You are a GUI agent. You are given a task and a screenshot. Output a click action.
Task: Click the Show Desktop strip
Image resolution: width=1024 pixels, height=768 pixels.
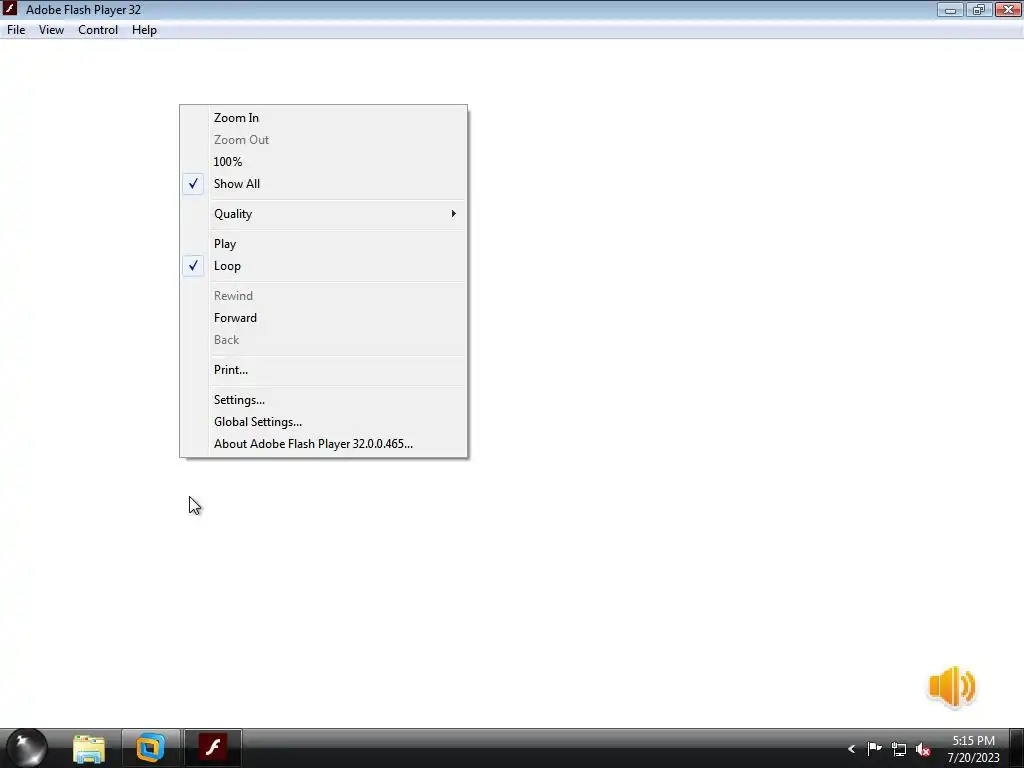click(1016, 748)
